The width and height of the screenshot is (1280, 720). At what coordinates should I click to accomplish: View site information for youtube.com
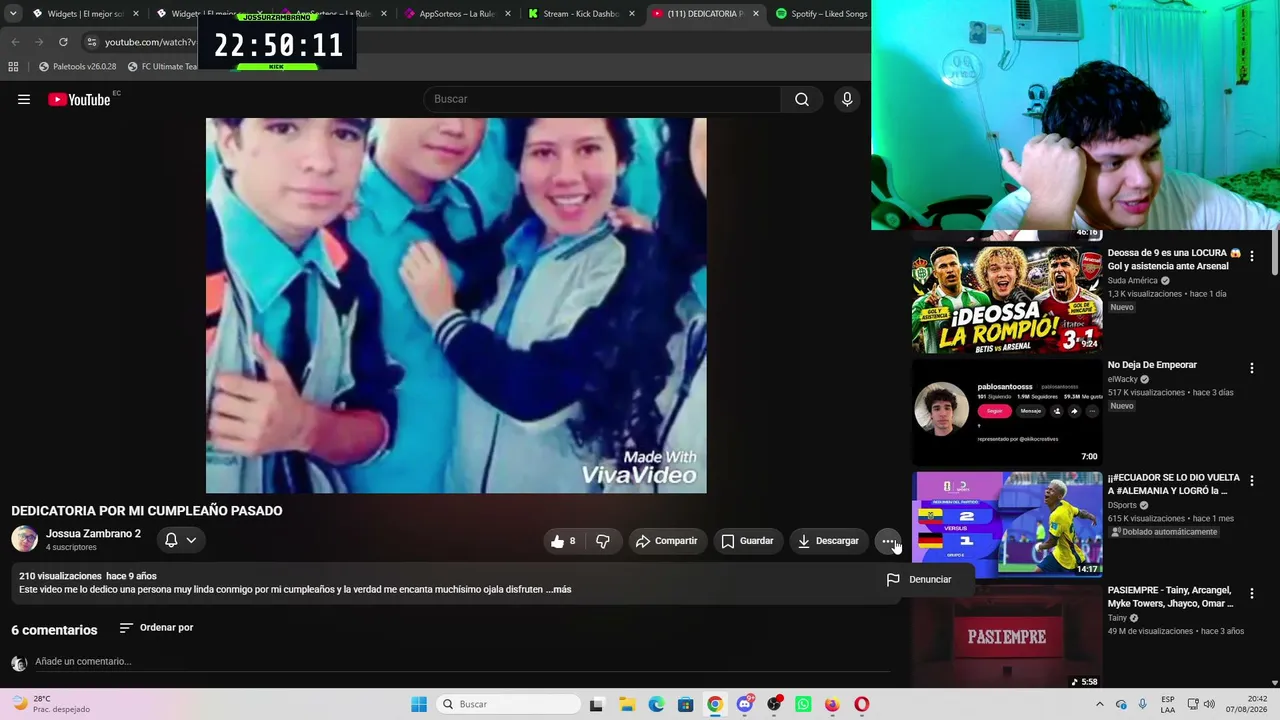91,42
